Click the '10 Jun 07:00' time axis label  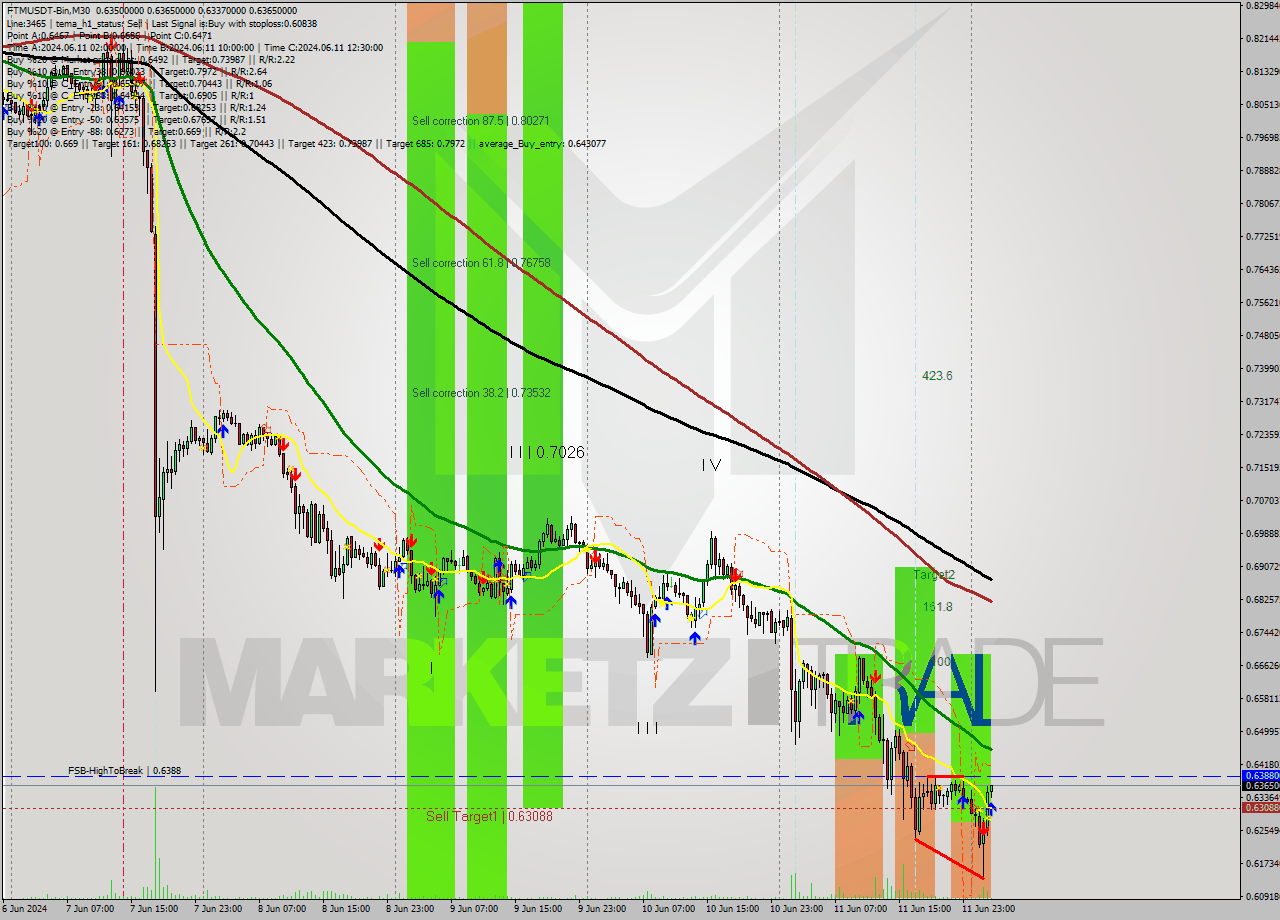click(x=668, y=909)
